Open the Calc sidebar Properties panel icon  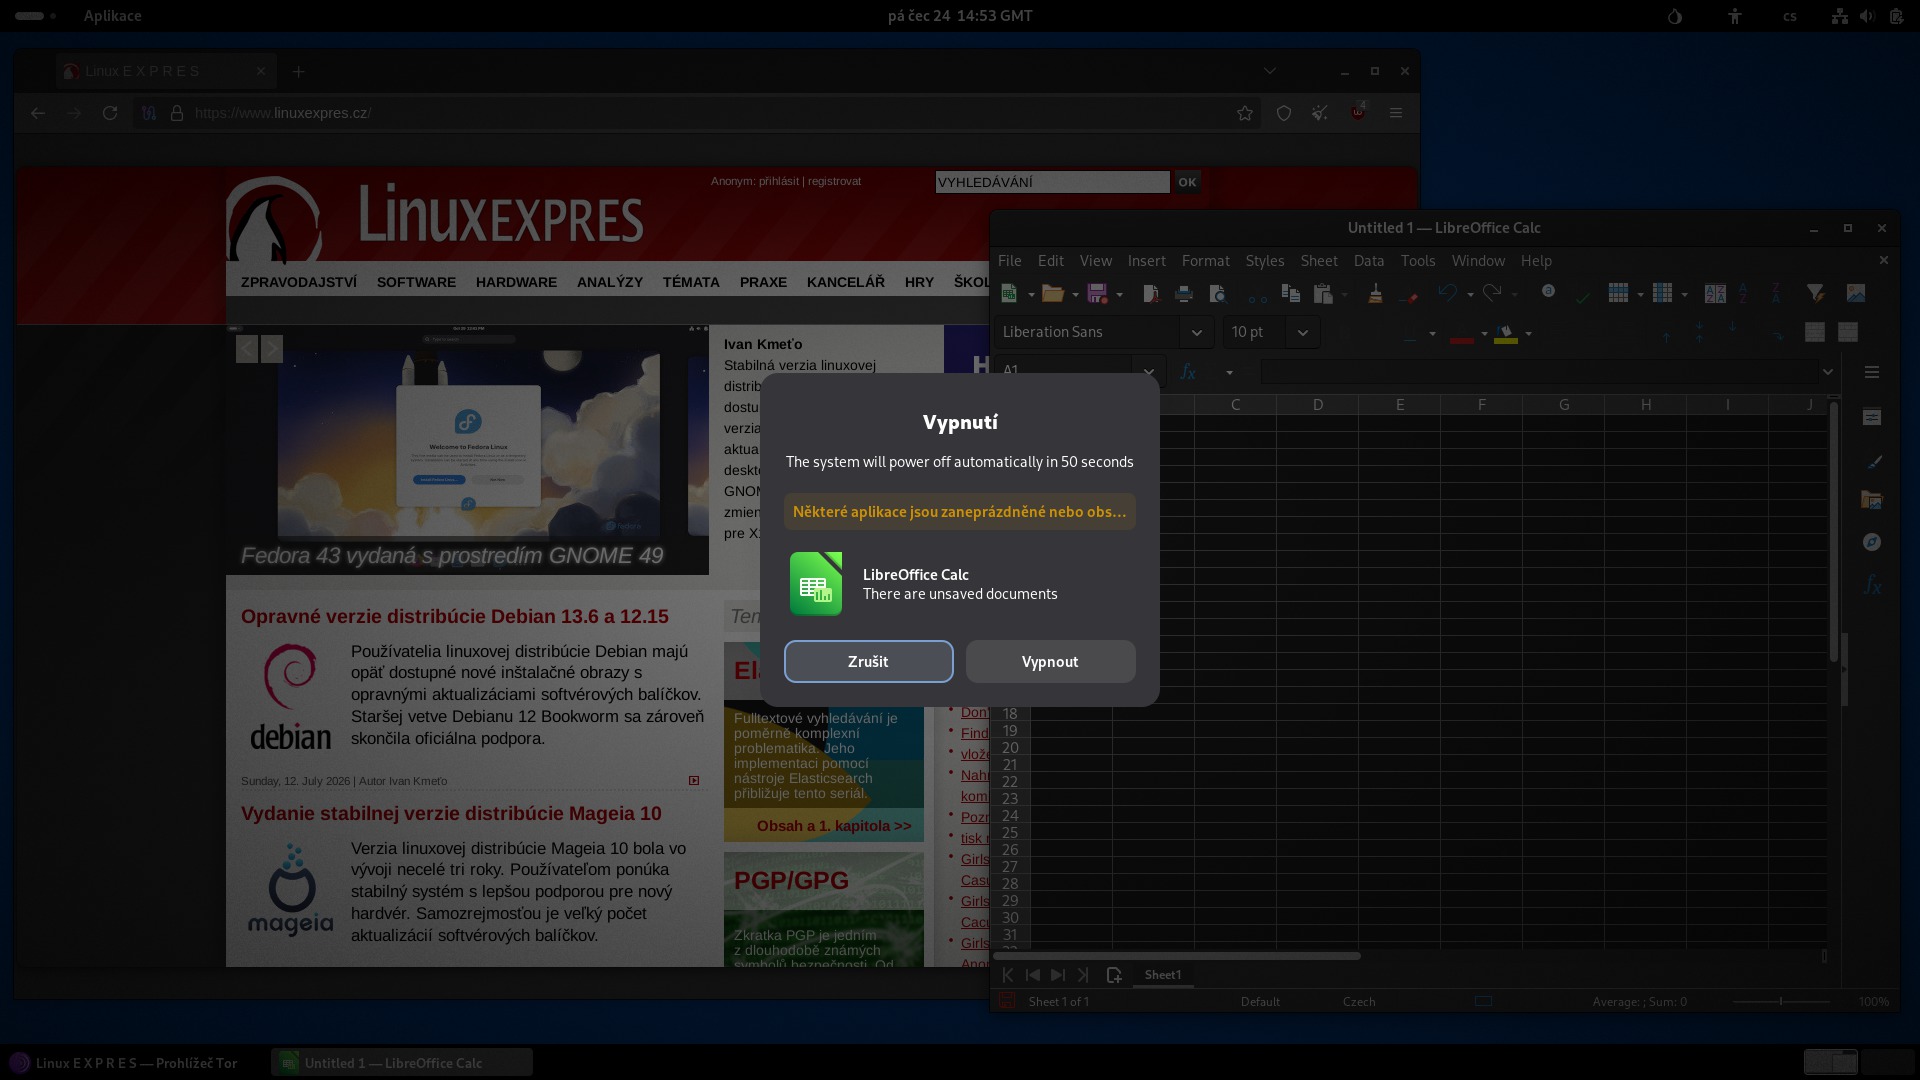pos(1872,417)
